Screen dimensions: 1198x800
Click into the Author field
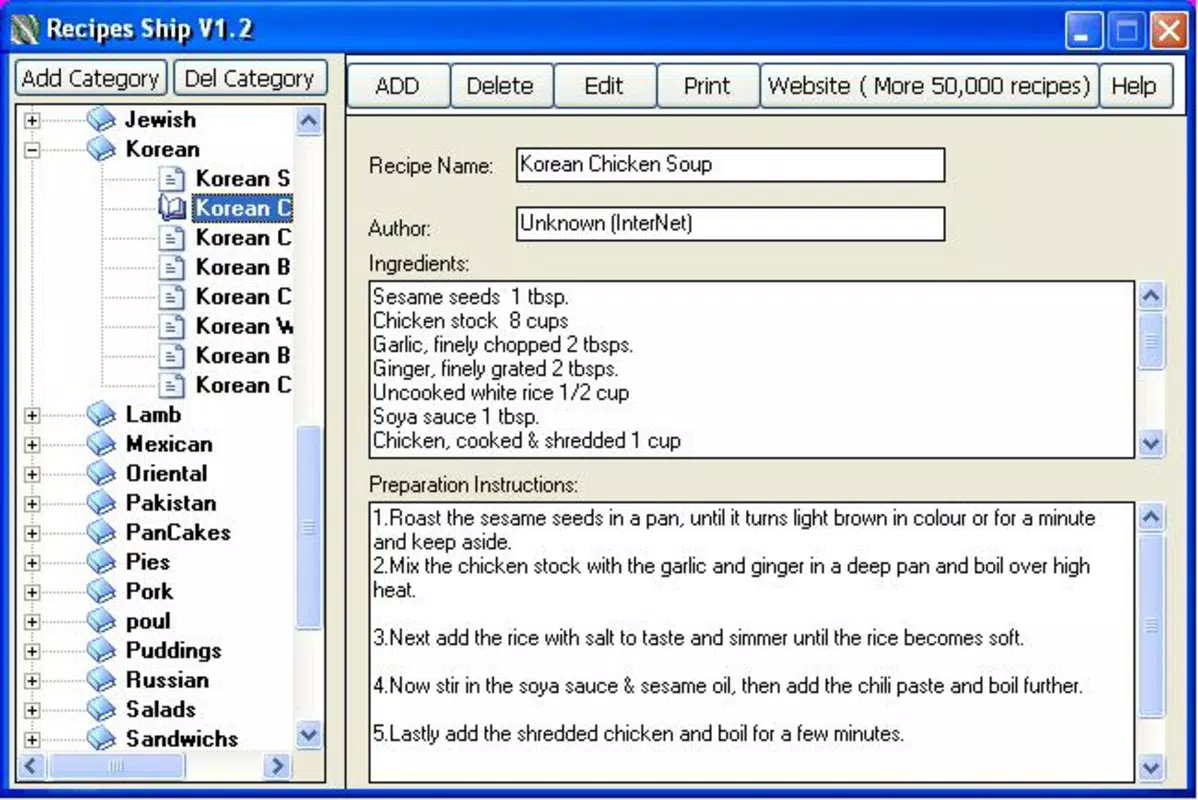pyautogui.click(x=730, y=224)
